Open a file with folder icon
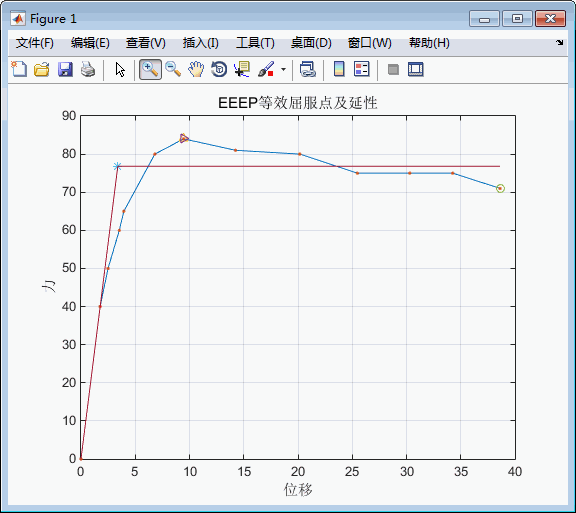 click(42, 69)
